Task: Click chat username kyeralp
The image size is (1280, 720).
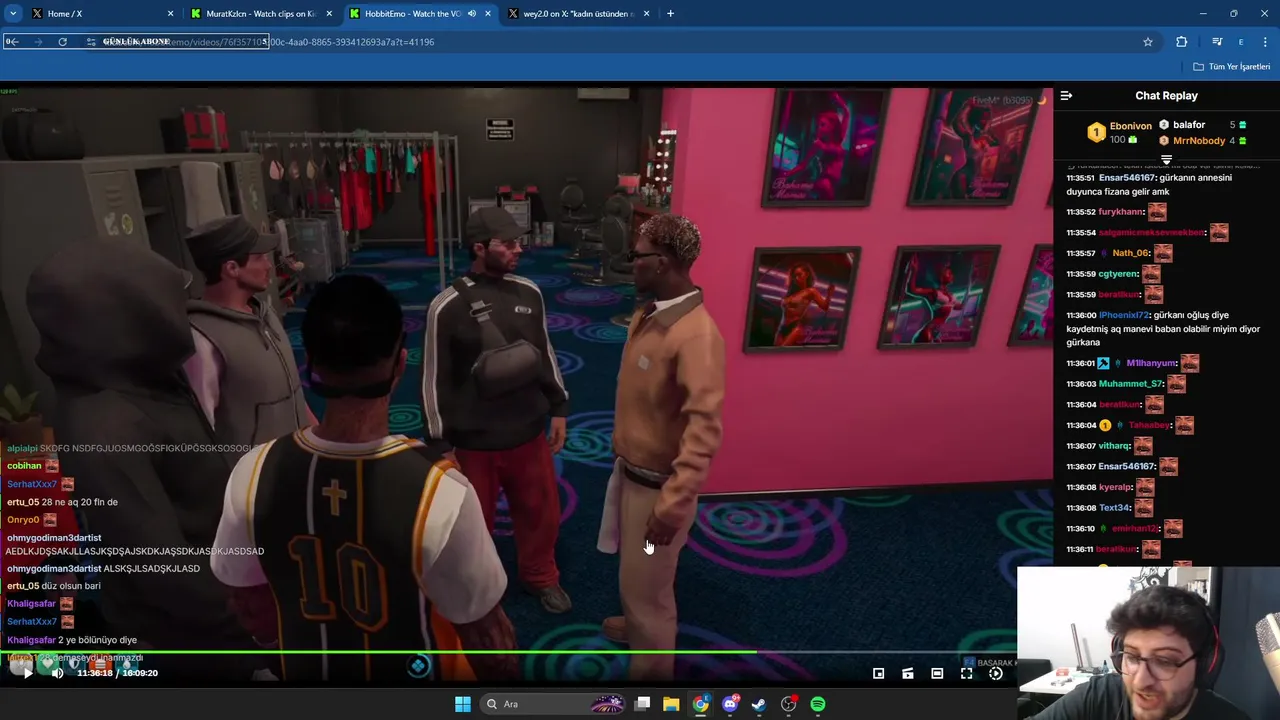Action: (x=1115, y=487)
